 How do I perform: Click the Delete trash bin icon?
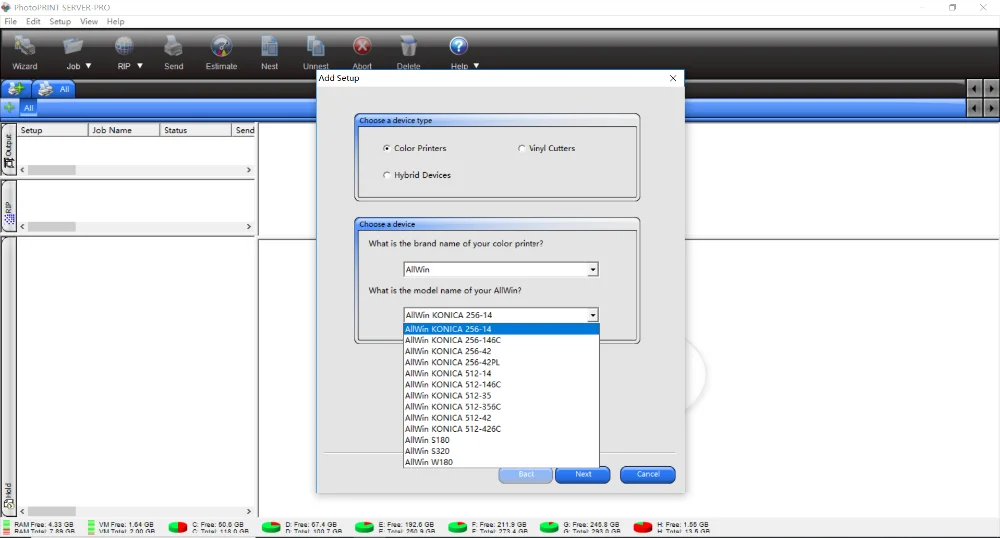408,47
